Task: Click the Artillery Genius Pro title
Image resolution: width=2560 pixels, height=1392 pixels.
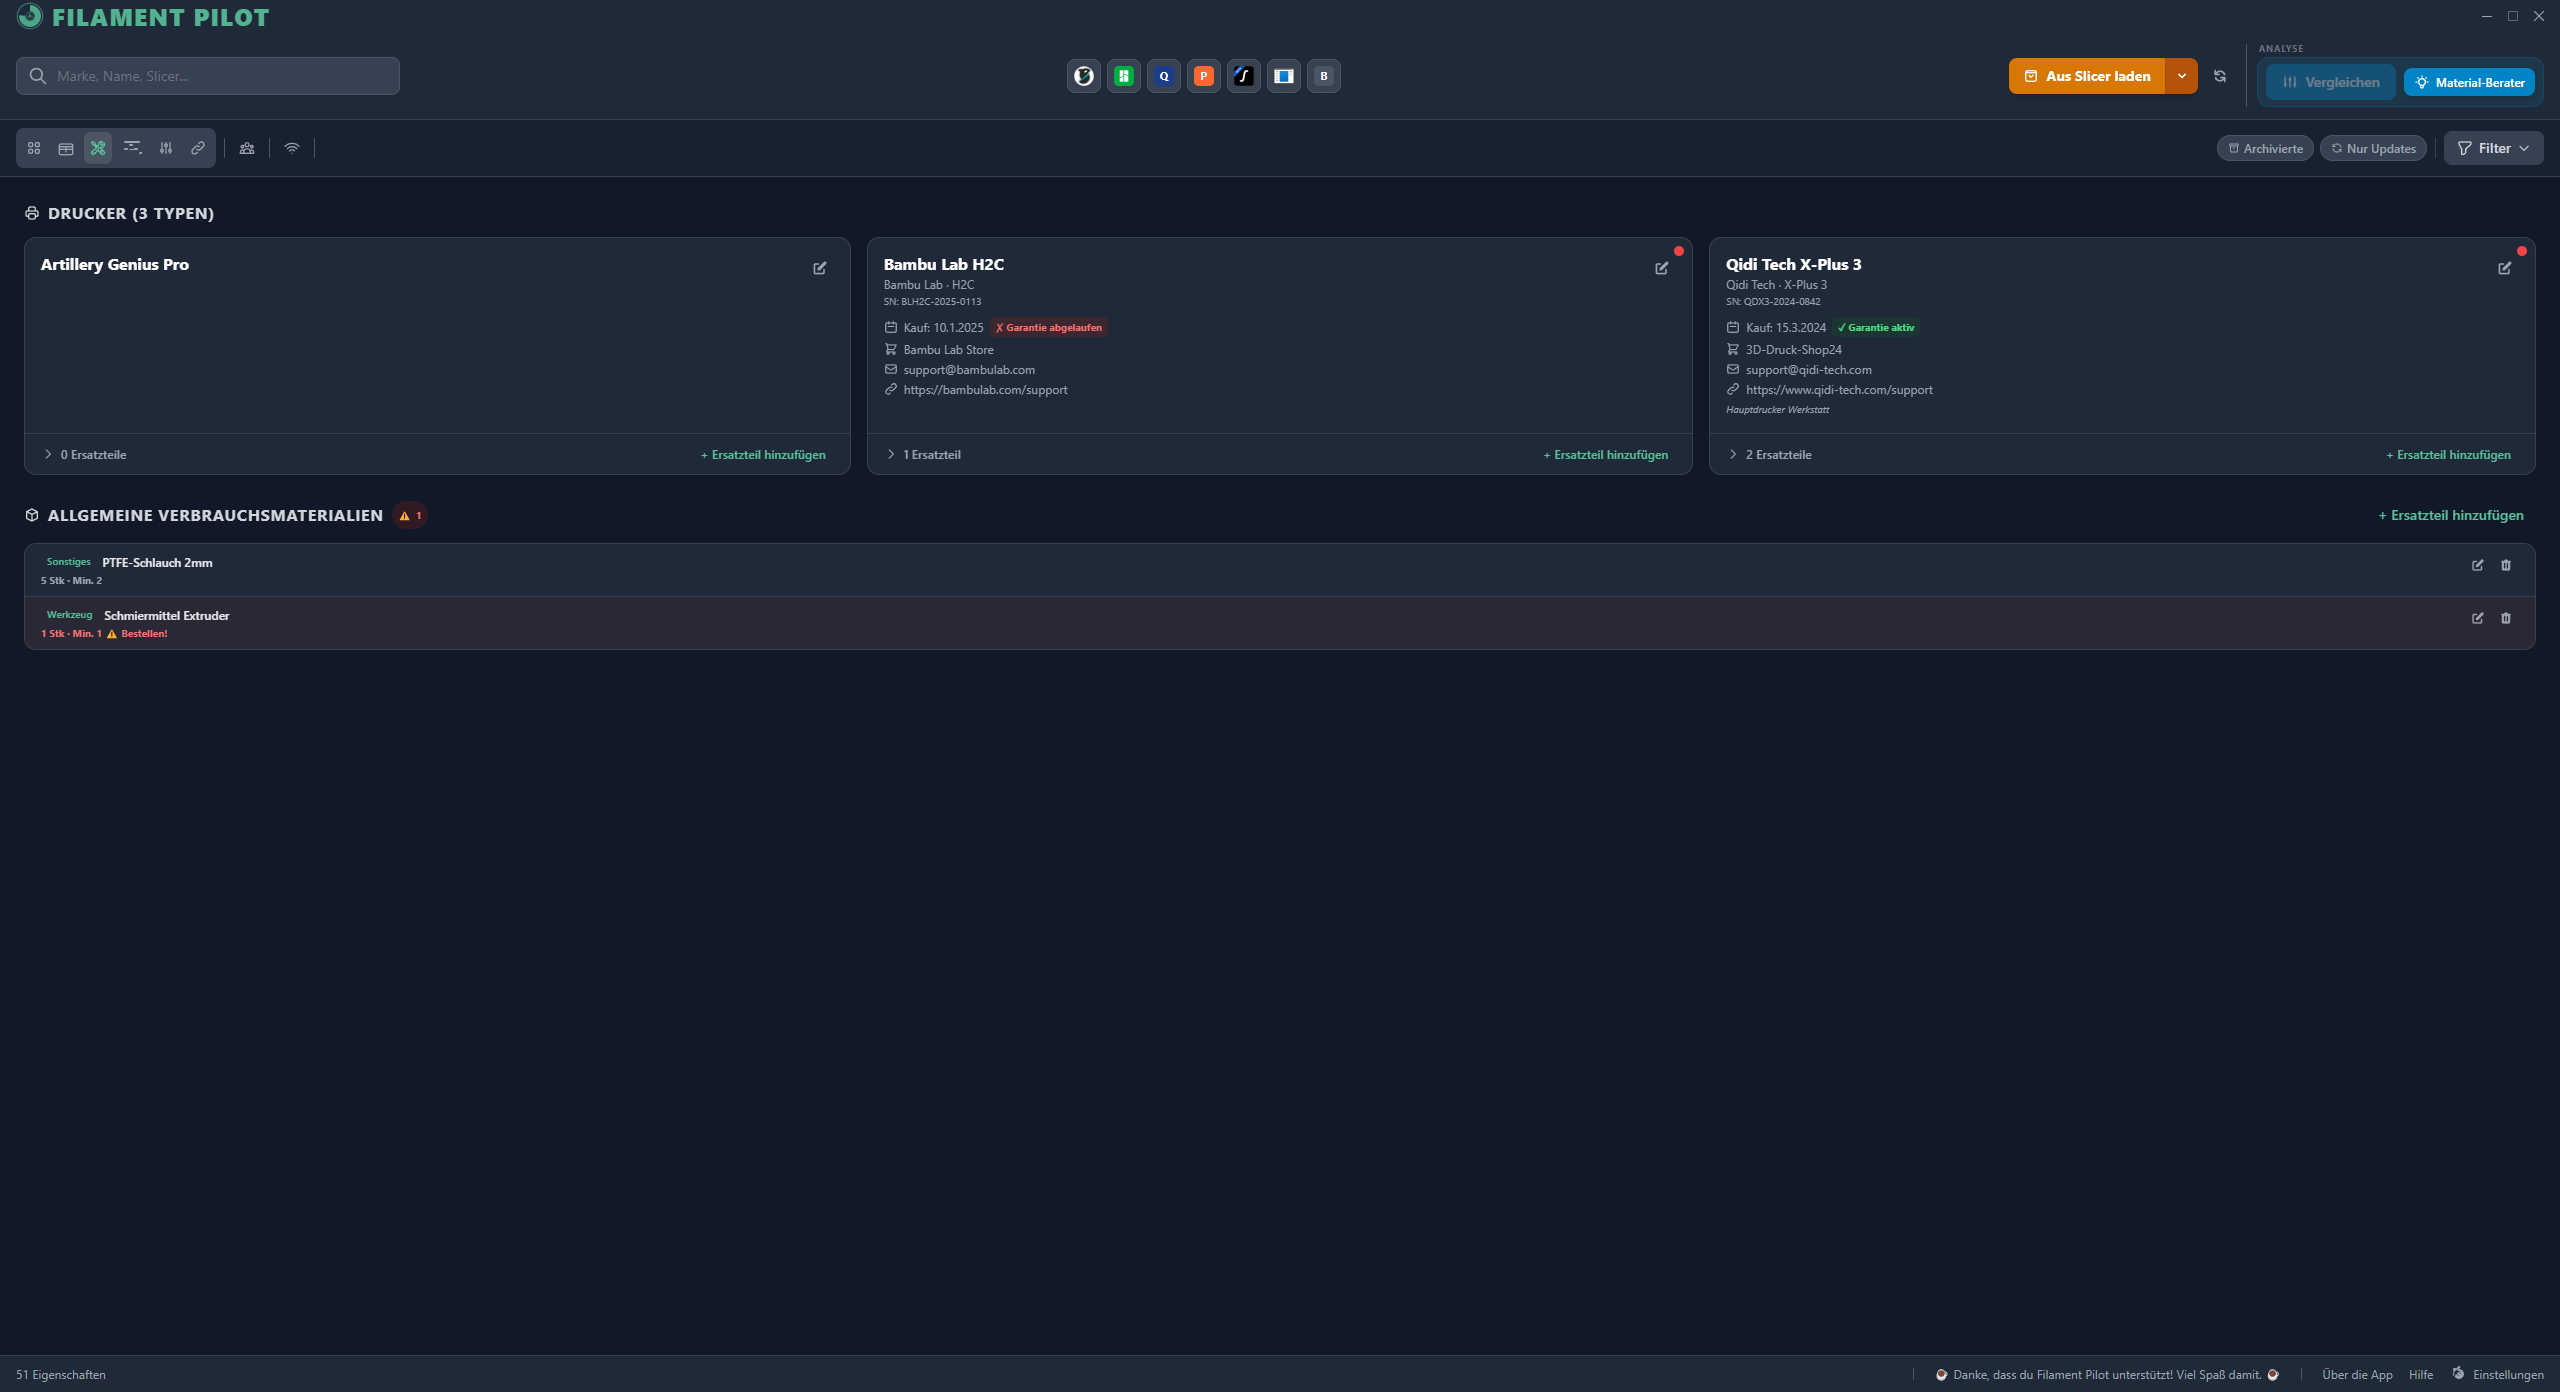Action: coord(115,265)
